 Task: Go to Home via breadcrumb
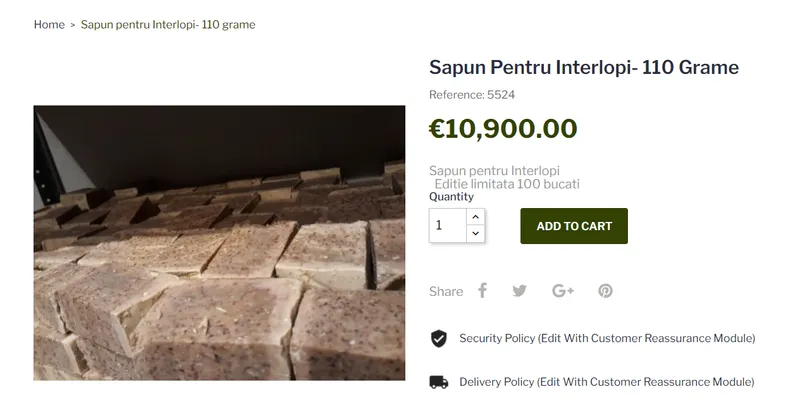(49, 24)
